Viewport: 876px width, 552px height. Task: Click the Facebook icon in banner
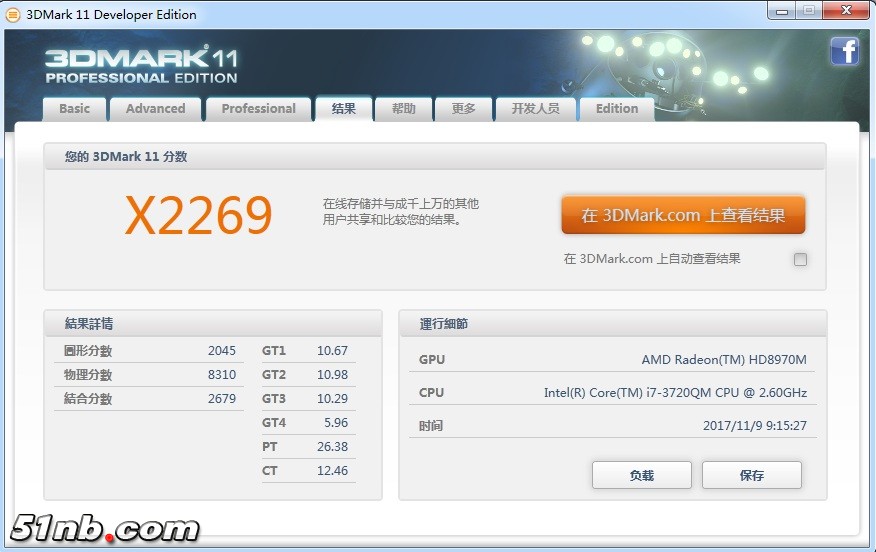pos(844,51)
